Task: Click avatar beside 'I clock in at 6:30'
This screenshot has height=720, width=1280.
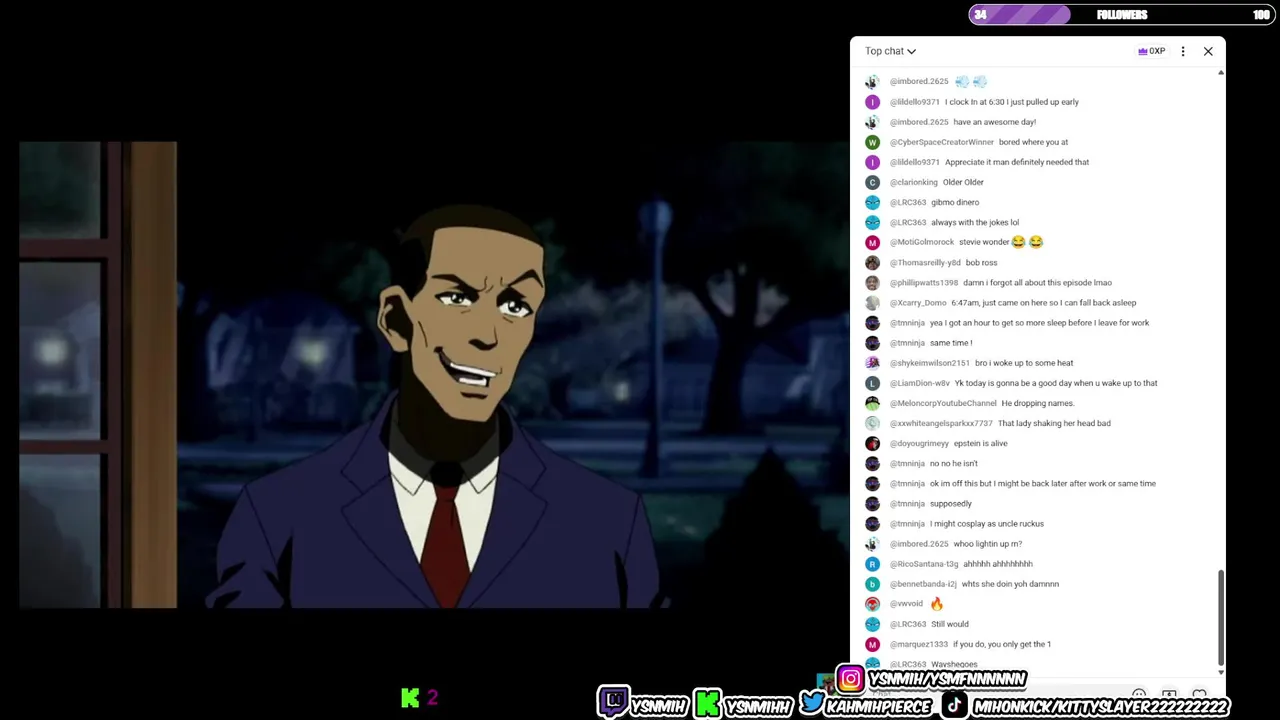Action: 872,102
